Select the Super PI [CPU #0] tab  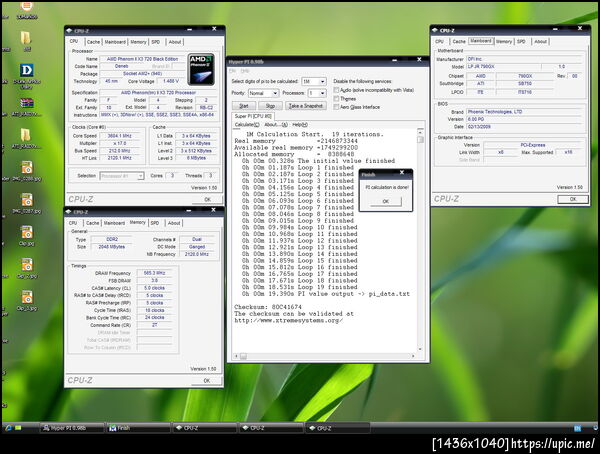[253, 116]
